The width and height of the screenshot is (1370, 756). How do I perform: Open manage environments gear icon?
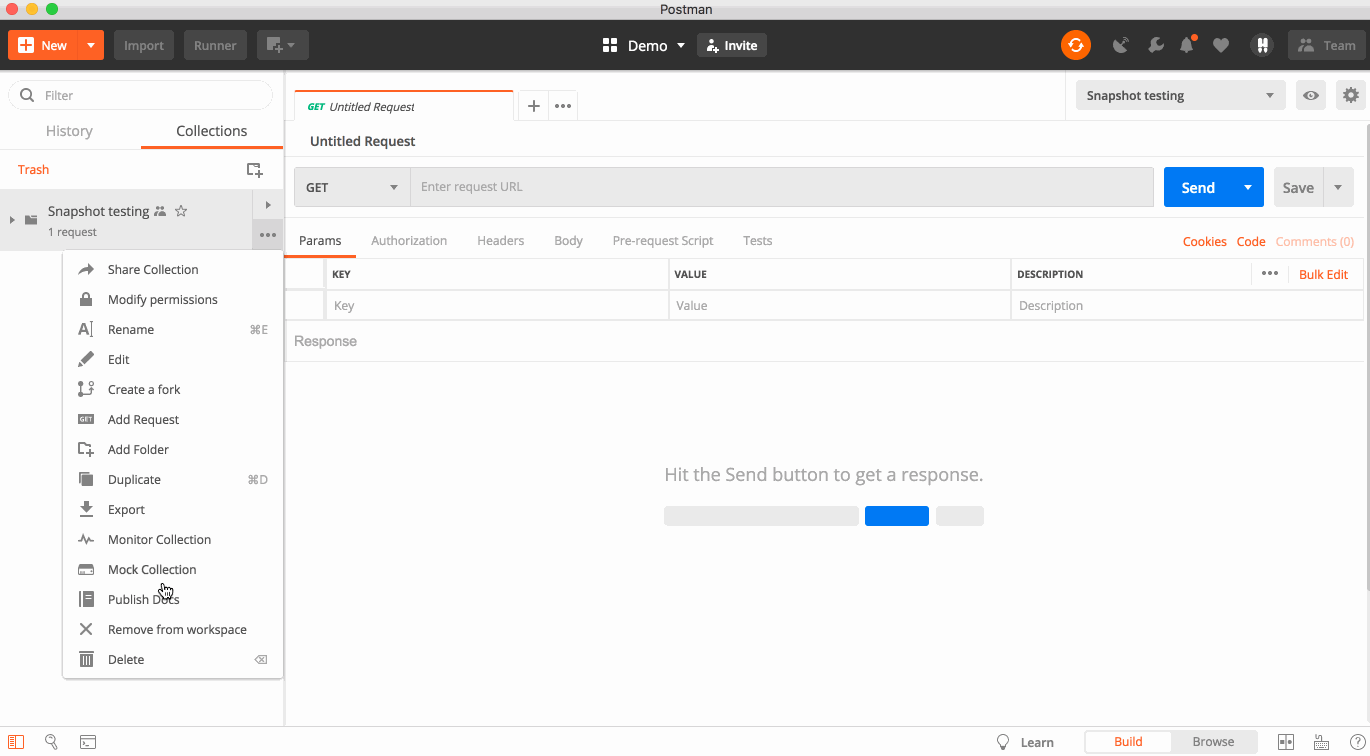coord(1351,96)
